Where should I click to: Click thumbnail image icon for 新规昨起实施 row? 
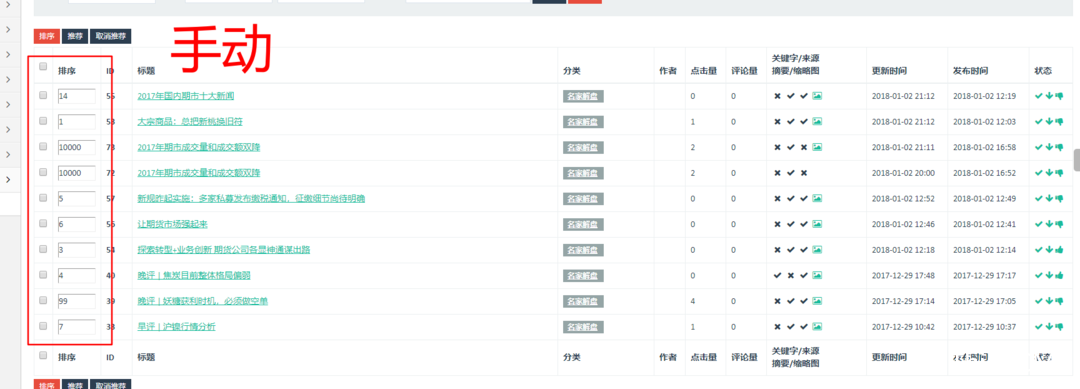point(817,198)
